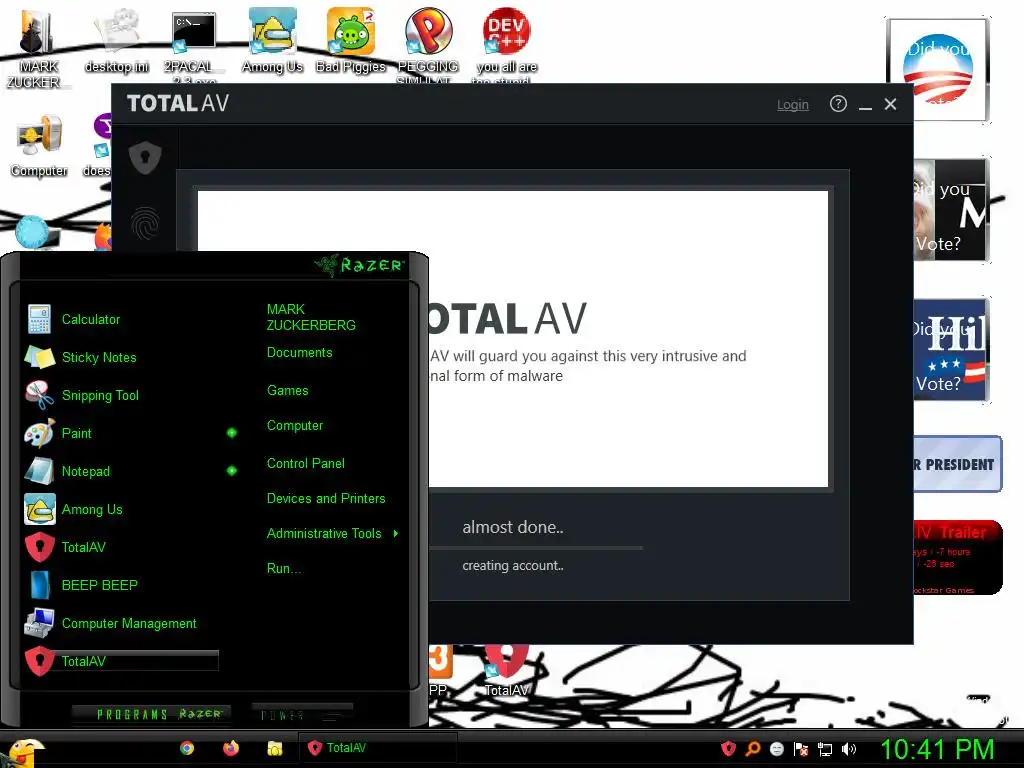This screenshot has height=768, width=1024.
Task: Click the TotalAV shield tray icon
Action: (728, 749)
